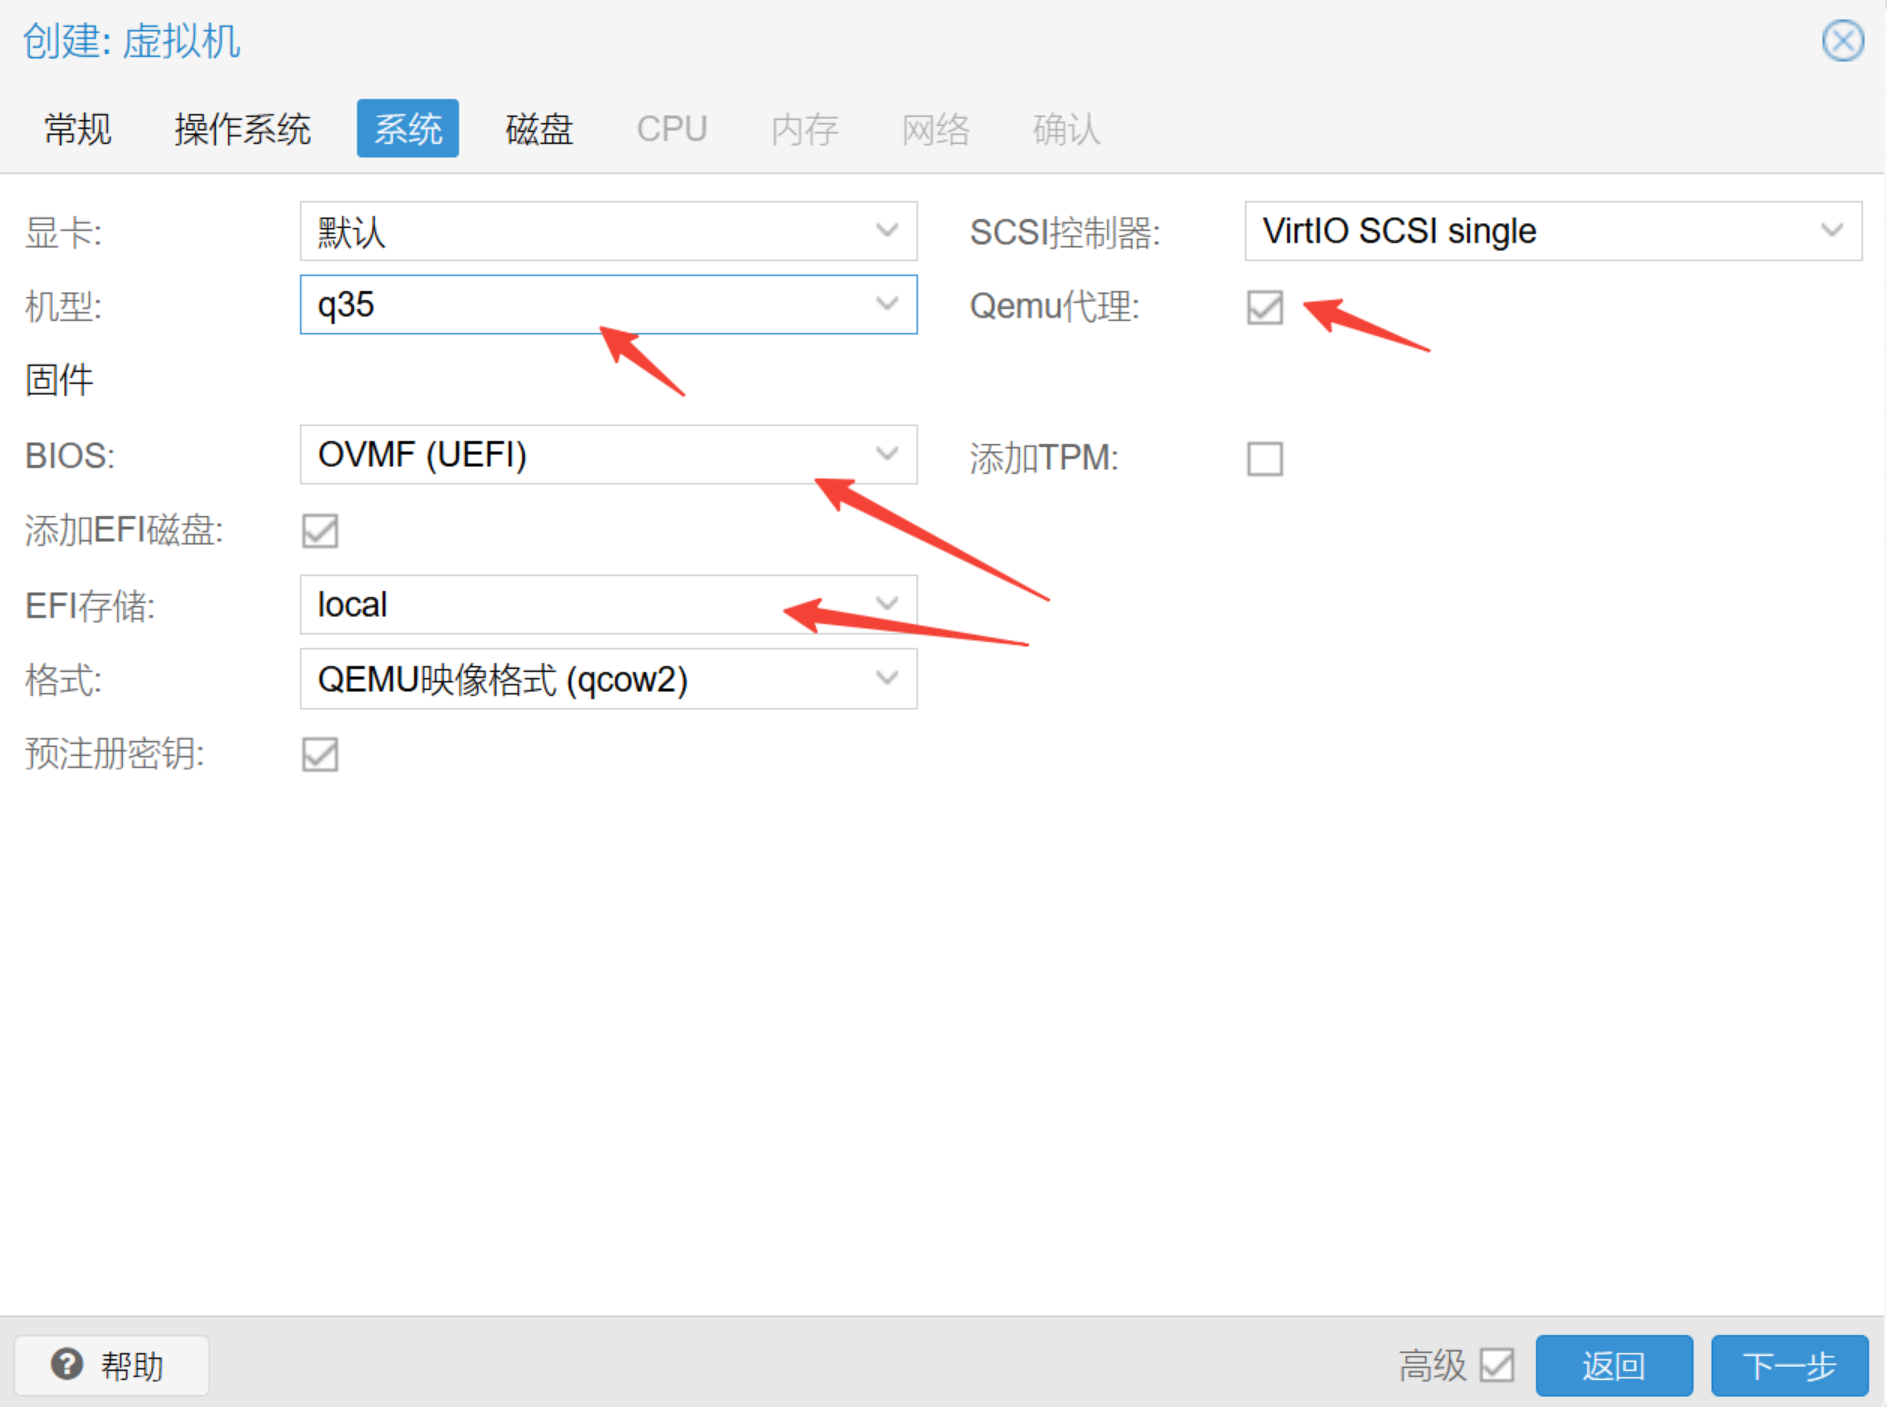Enable the 添加TPM checkbox
The height and width of the screenshot is (1407, 1887).
point(1265,459)
